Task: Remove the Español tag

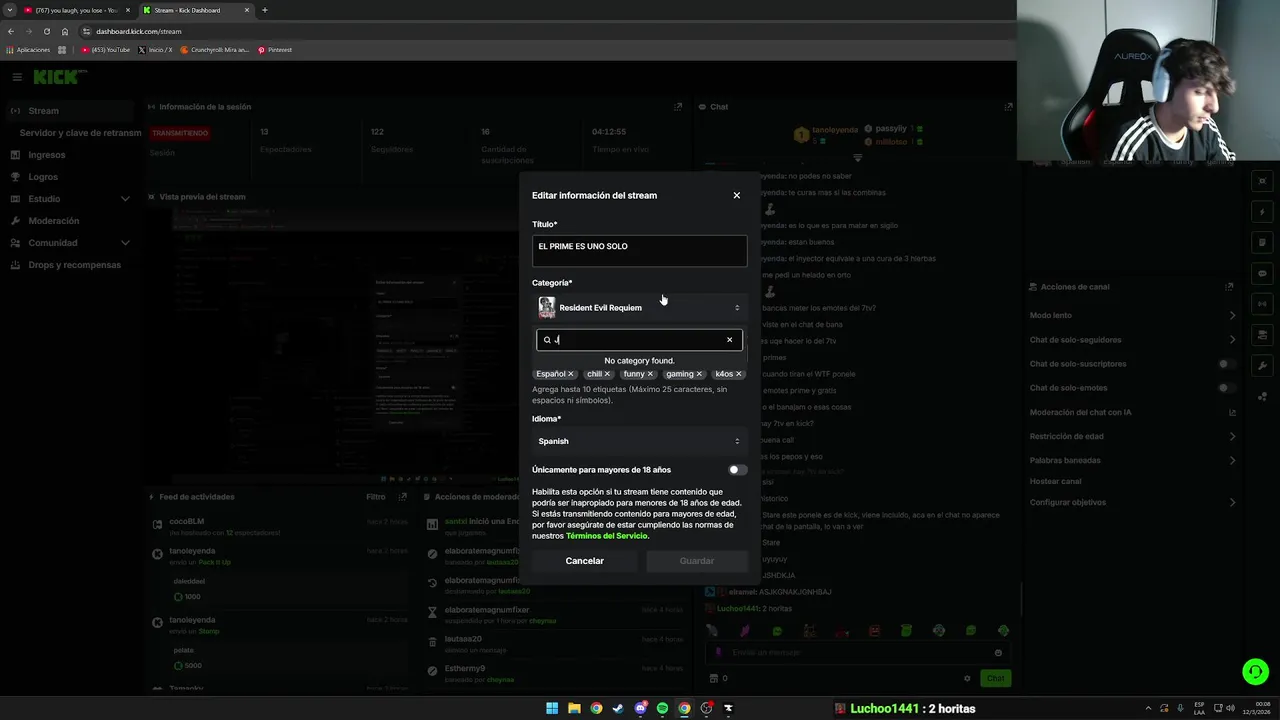Action: coord(571,374)
